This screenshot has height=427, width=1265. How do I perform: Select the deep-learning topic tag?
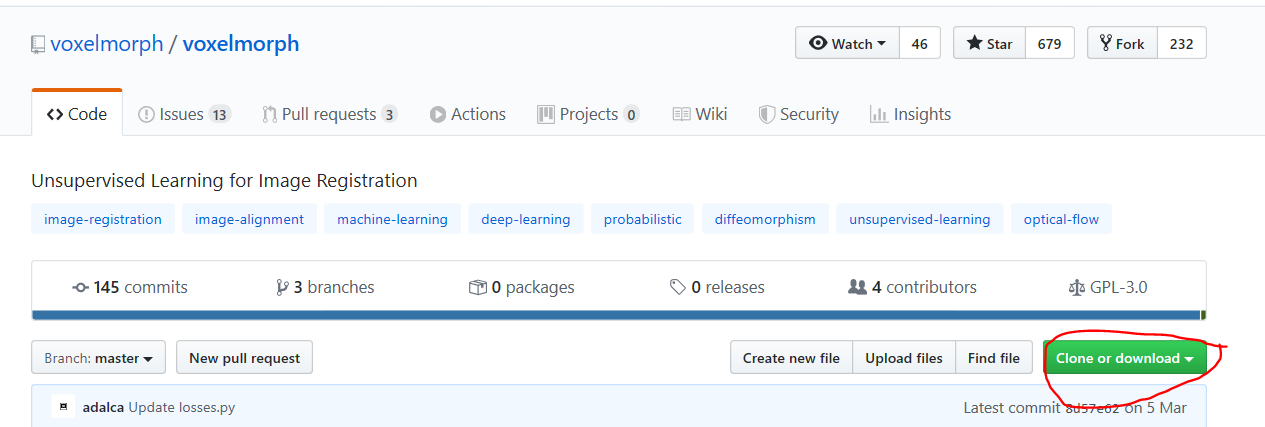pyautogui.click(x=525, y=219)
